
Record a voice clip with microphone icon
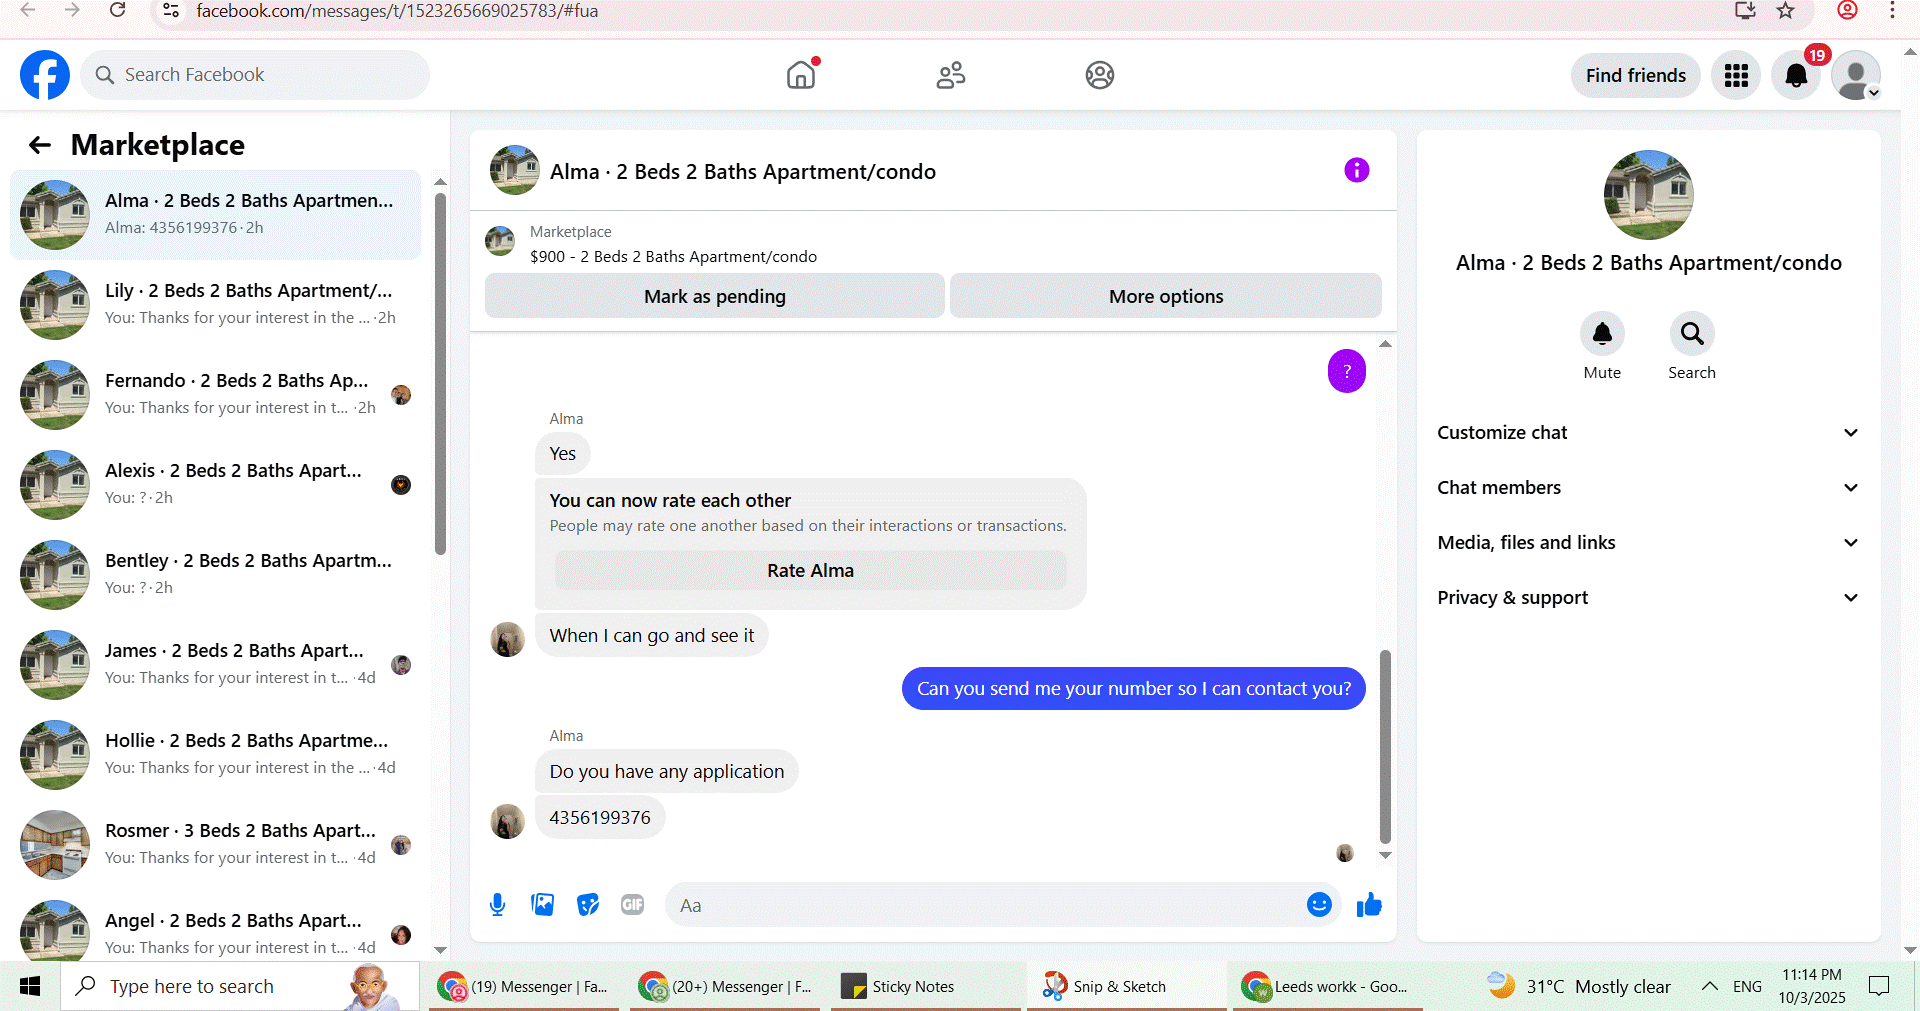[x=497, y=905]
